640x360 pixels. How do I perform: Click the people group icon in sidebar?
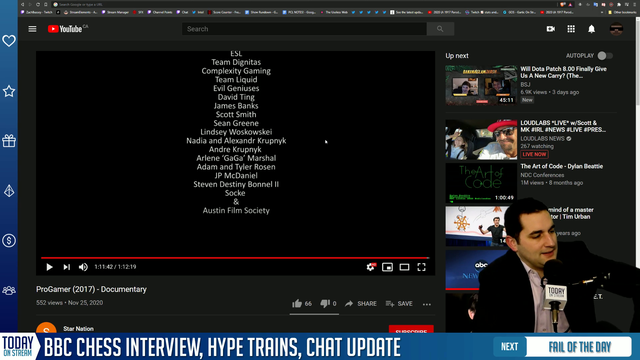(x=9, y=290)
